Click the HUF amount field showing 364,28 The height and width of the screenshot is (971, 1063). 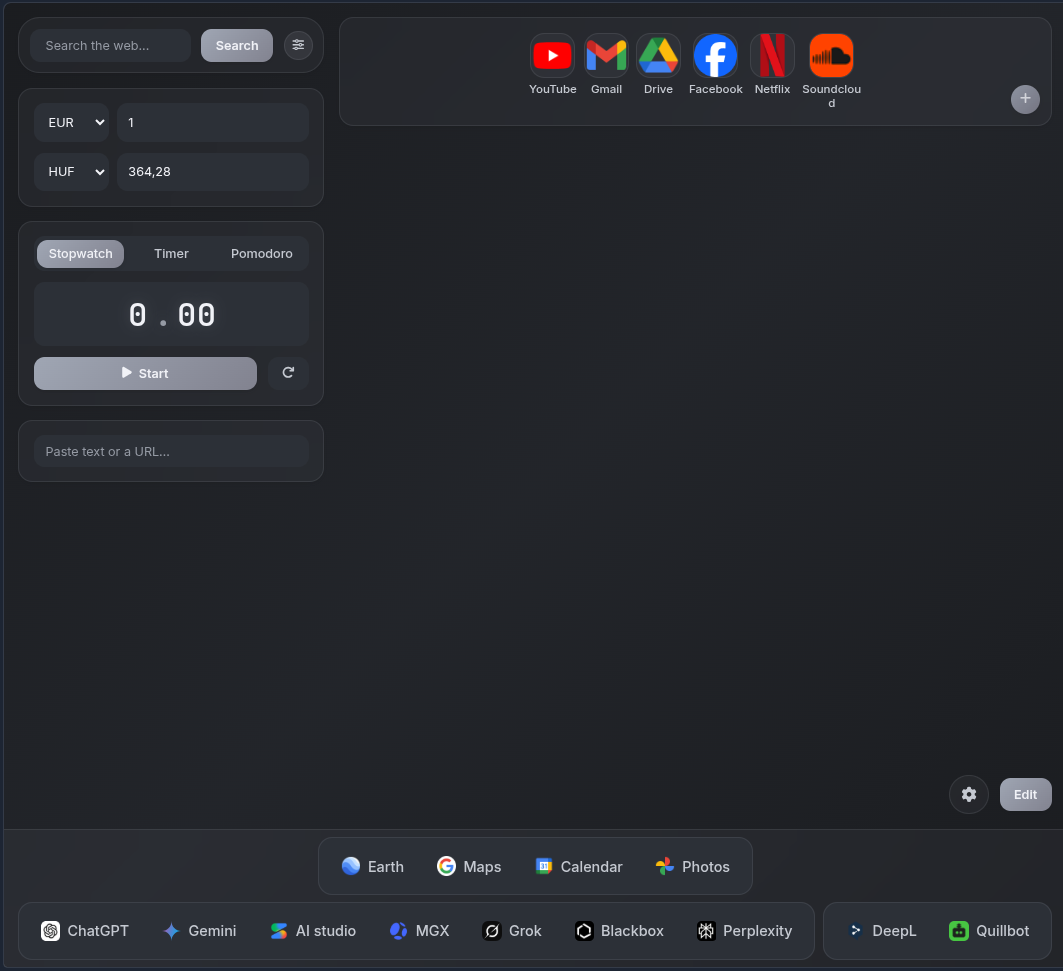tap(213, 172)
